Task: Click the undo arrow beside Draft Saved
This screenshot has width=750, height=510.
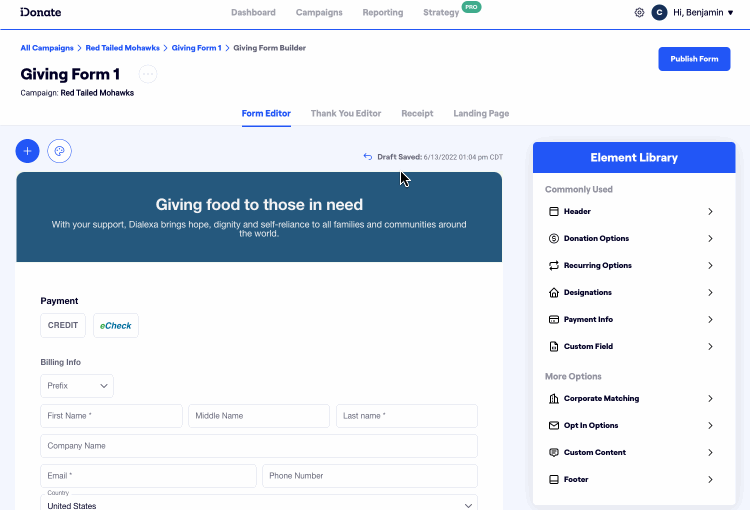Action: tap(367, 156)
